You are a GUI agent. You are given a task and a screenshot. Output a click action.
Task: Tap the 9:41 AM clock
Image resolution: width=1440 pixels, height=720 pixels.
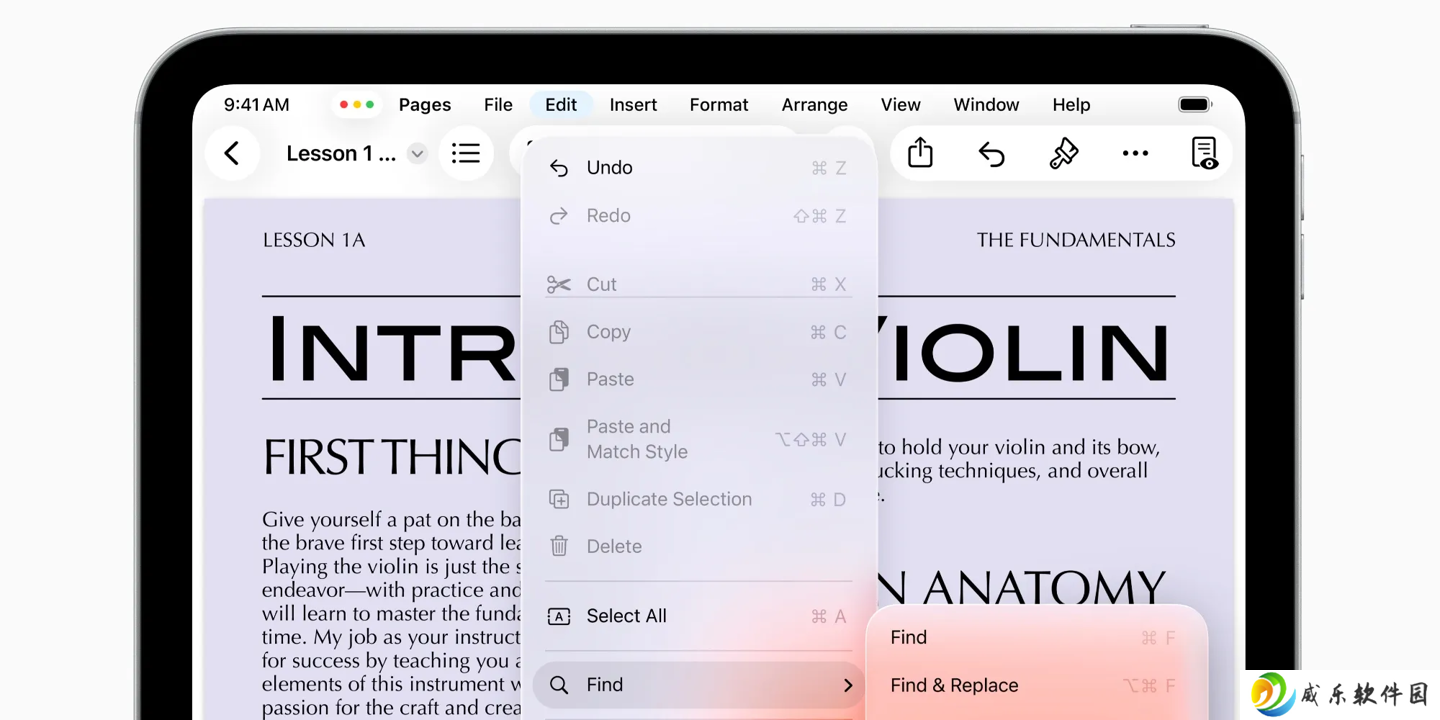[257, 104]
